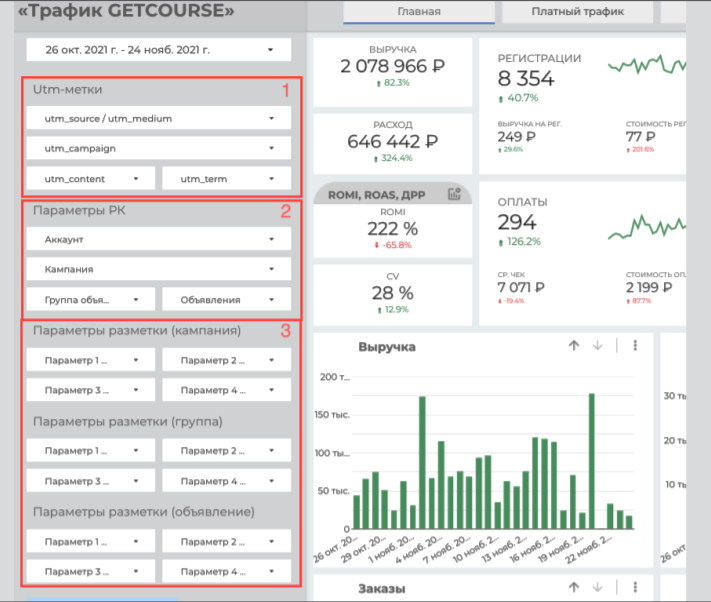The height and width of the screenshot is (602, 711).
Task: Click the РЕГИСТРАЦИИ sparkline chart
Action: pos(647,65)
